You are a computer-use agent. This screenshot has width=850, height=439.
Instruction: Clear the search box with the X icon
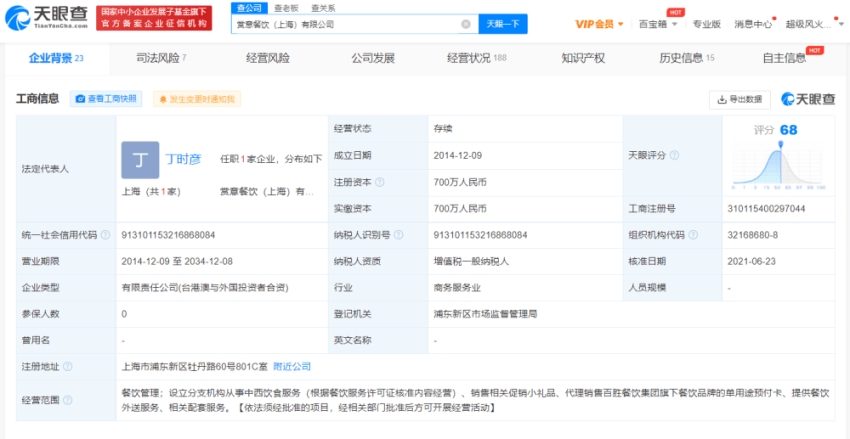pos(466,23)
